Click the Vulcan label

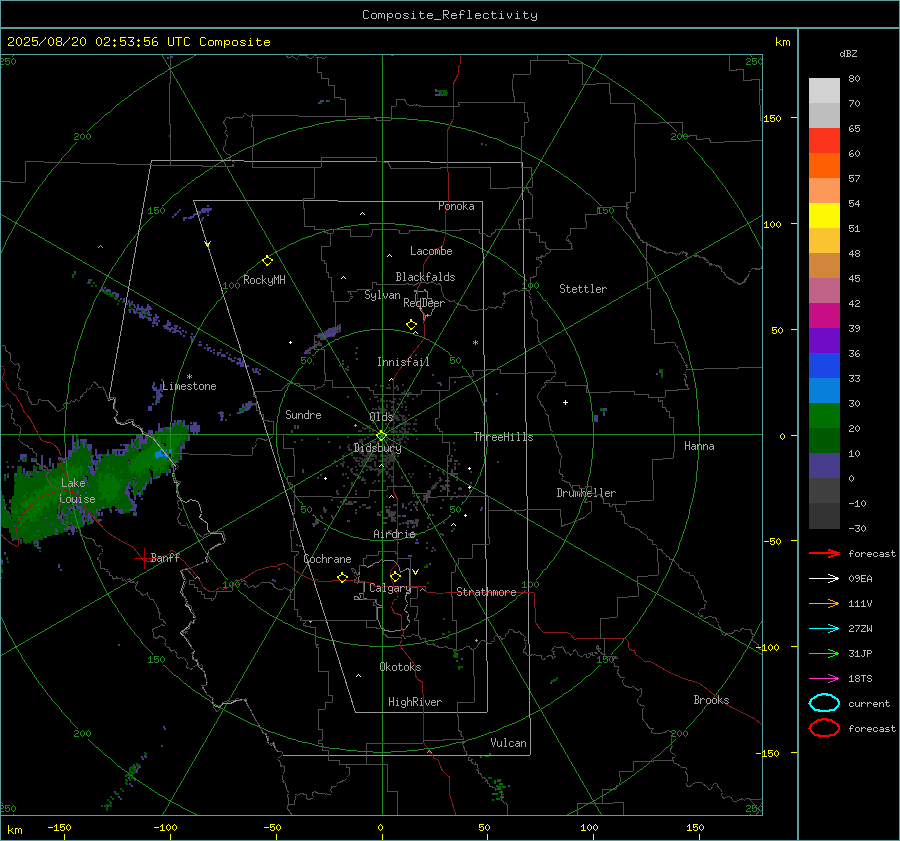(508, 743)
